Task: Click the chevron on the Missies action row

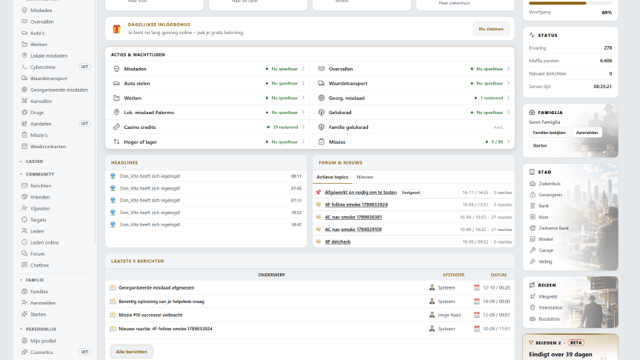Action: coord(508,142)
